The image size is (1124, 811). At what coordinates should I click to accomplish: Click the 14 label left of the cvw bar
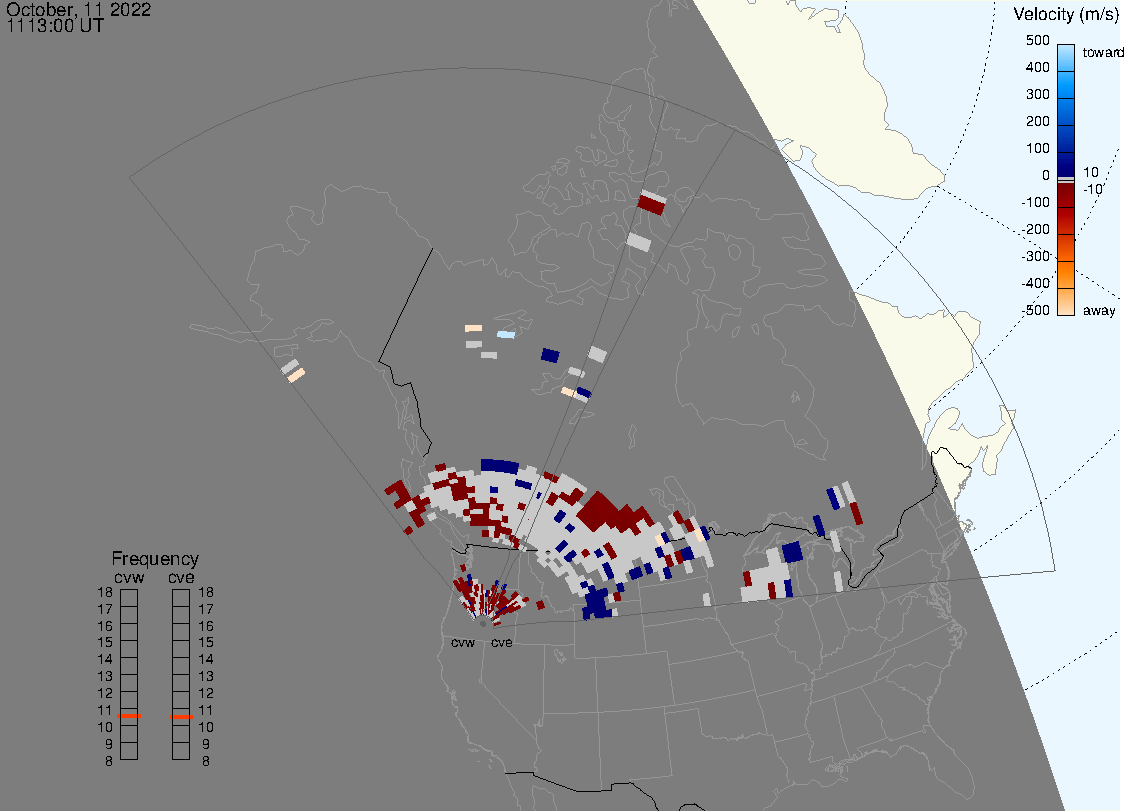(x=105, y=659)
